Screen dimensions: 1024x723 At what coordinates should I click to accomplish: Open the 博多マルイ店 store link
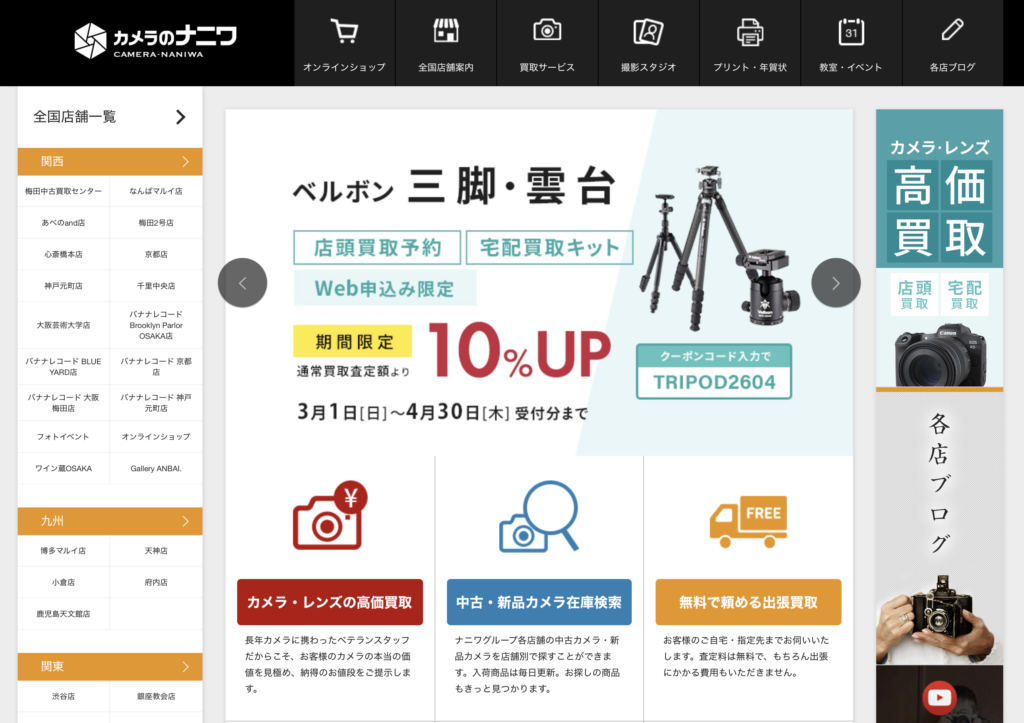[x=64, y=551]
